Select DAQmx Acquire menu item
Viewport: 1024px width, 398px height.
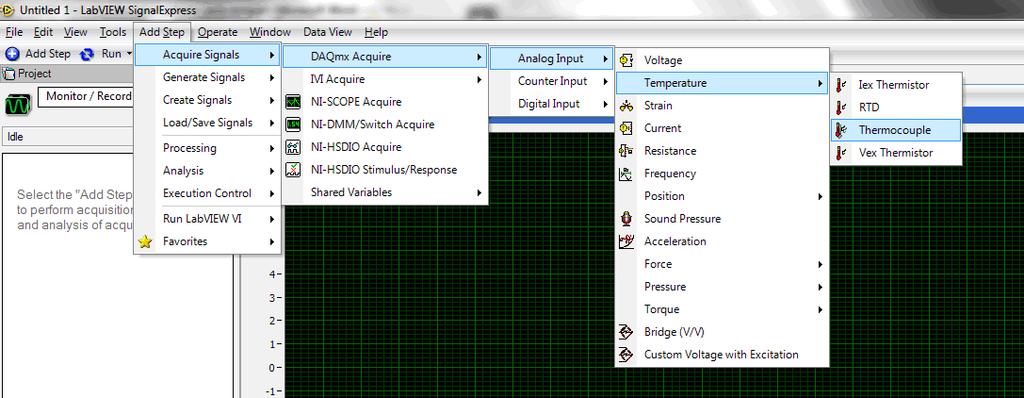385,57
